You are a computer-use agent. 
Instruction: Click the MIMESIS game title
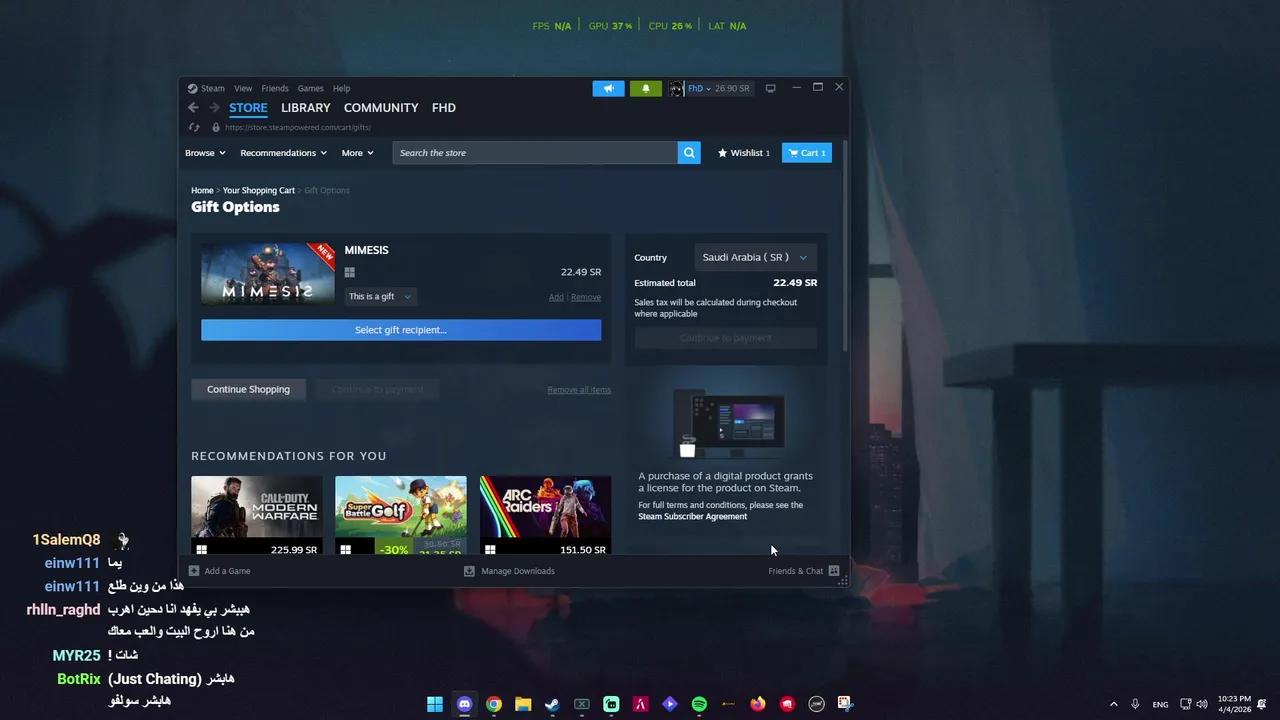coord(367,250)
